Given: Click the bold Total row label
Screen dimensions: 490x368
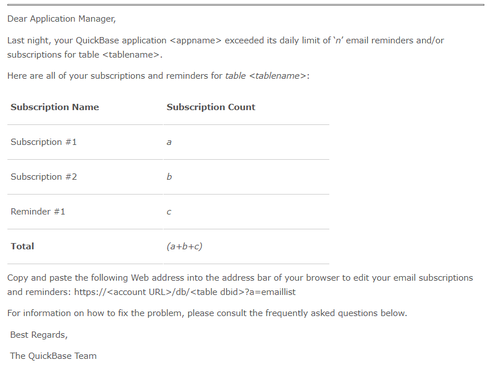Looking at the screenshot, I should pyautogui.click(x=22, y=246).
